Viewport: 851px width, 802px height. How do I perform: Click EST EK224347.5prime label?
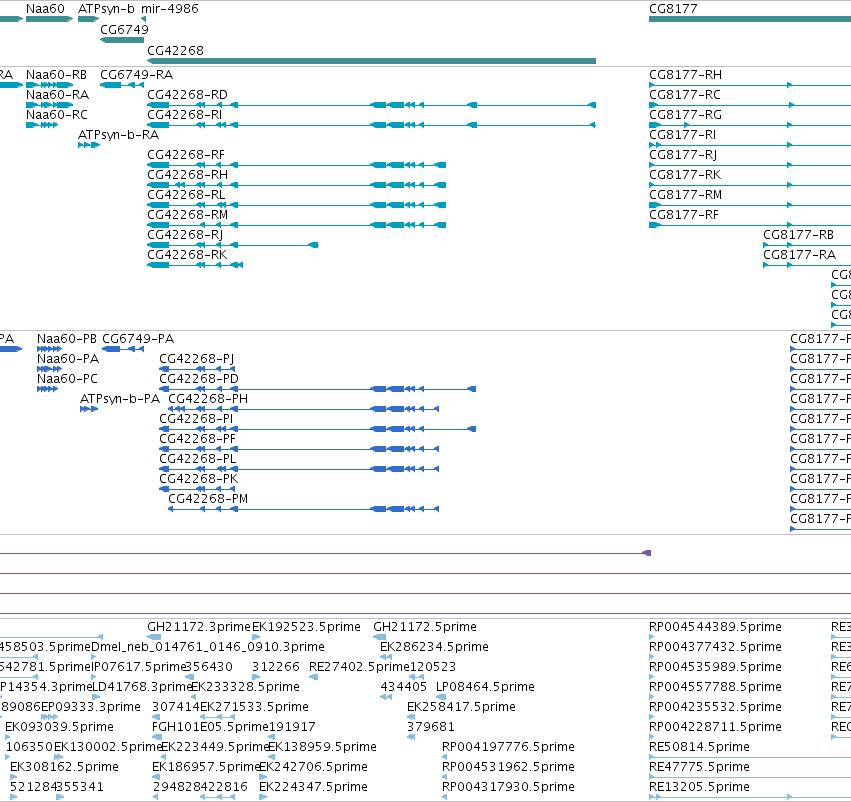(x=313, y=787)
